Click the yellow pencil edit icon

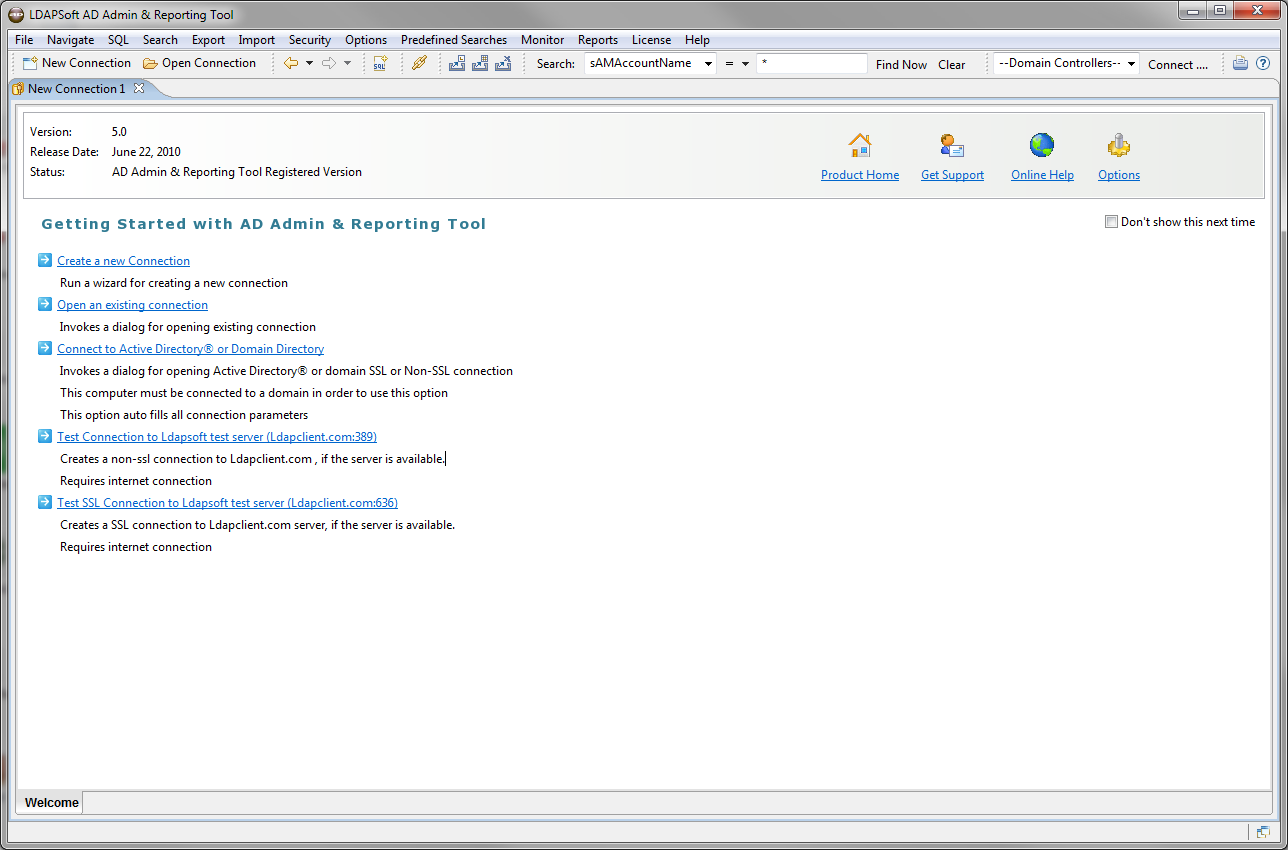coord(419,63)
